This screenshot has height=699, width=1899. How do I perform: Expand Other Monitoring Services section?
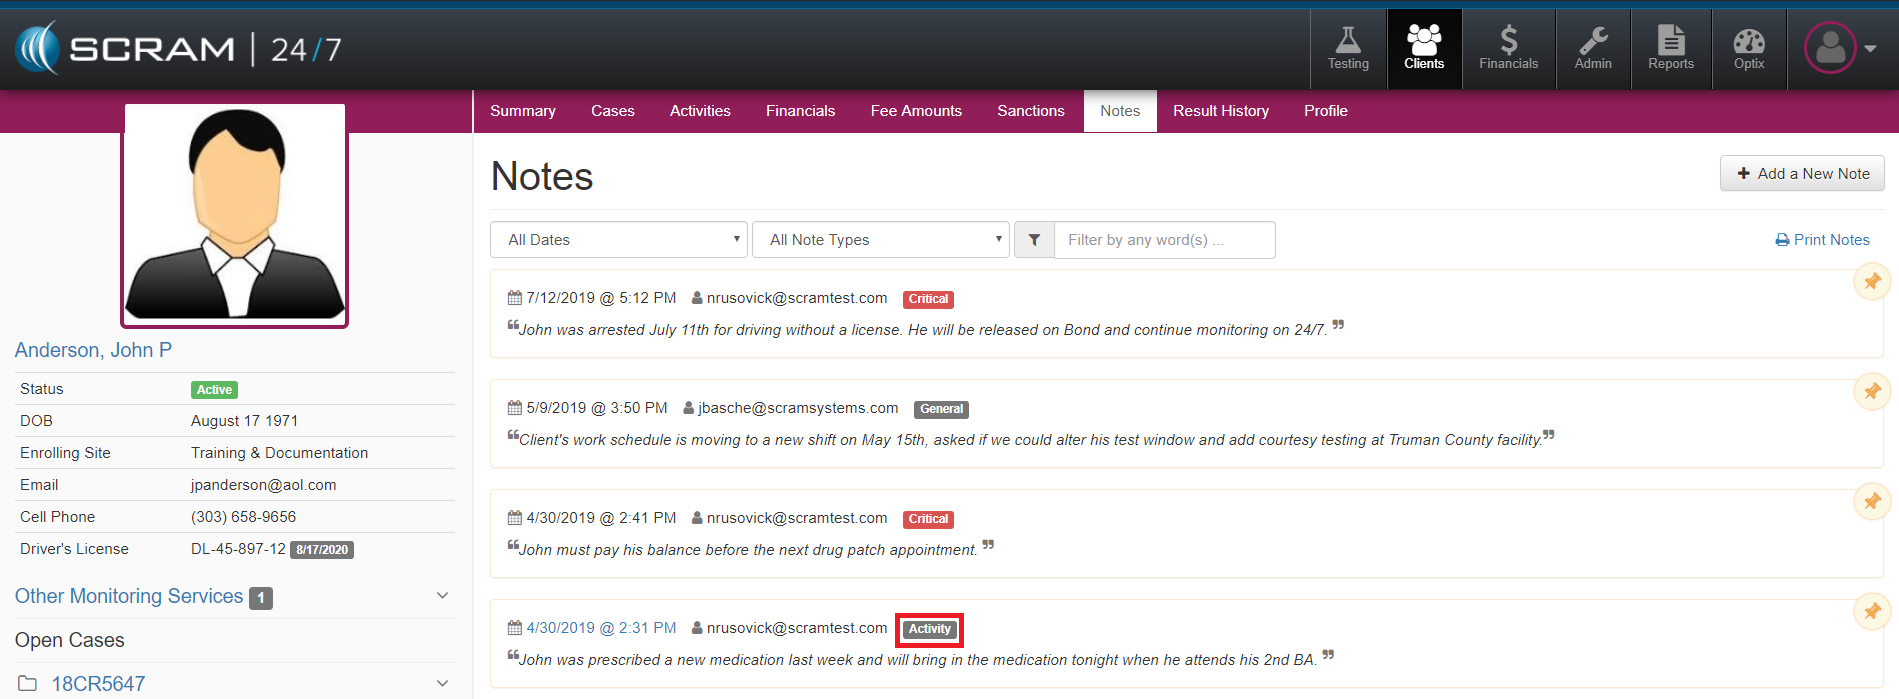pyautogui.click(x=442, y=596)
